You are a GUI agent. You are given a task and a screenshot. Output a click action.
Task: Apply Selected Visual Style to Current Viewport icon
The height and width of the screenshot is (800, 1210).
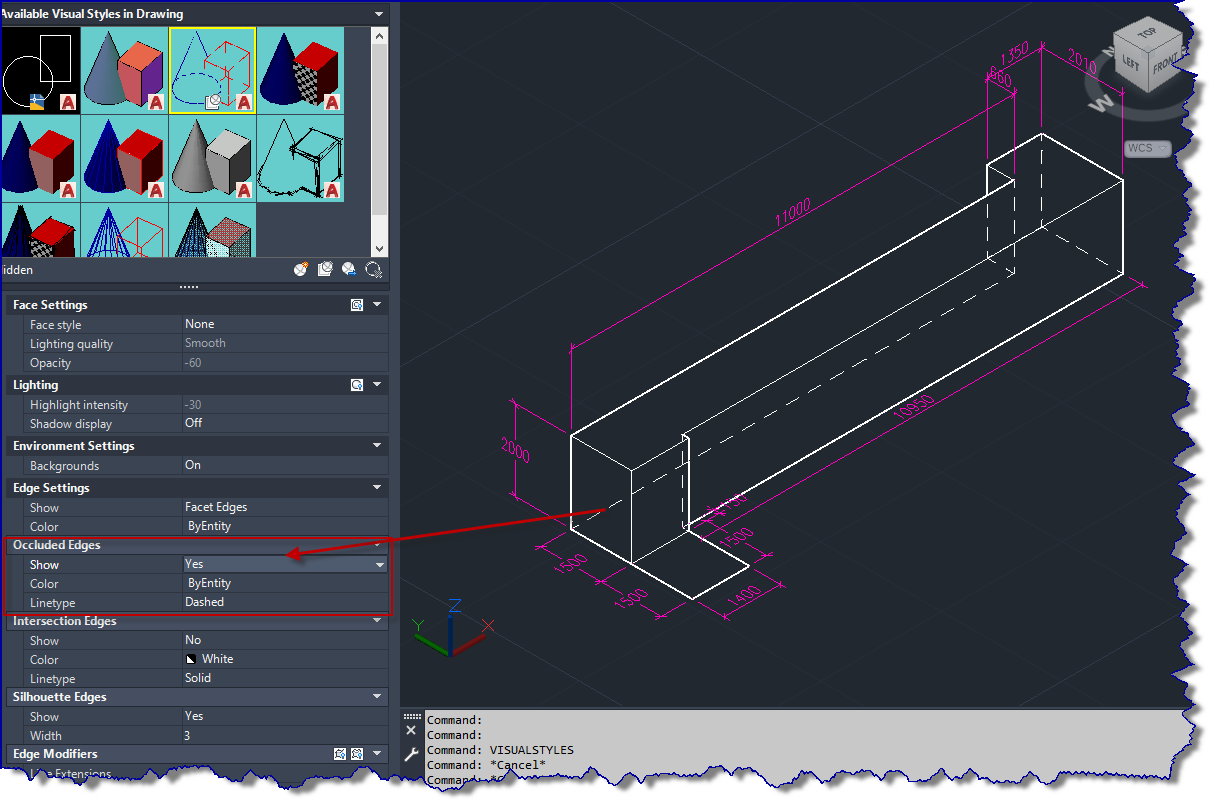[324, 268]
